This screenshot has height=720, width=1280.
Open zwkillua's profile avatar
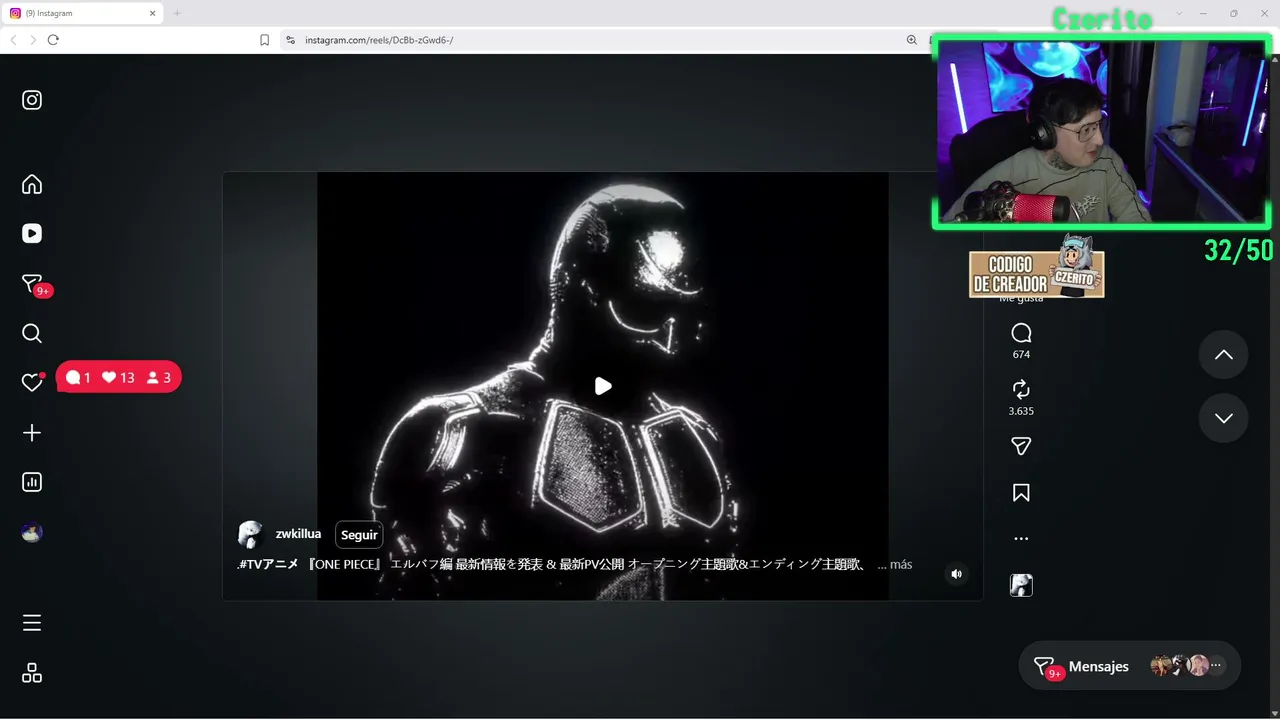[x=250, y=534]
